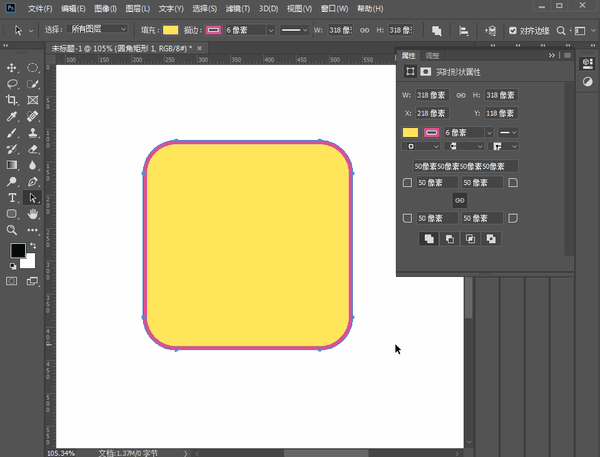Select the Dodge tool

11,181
